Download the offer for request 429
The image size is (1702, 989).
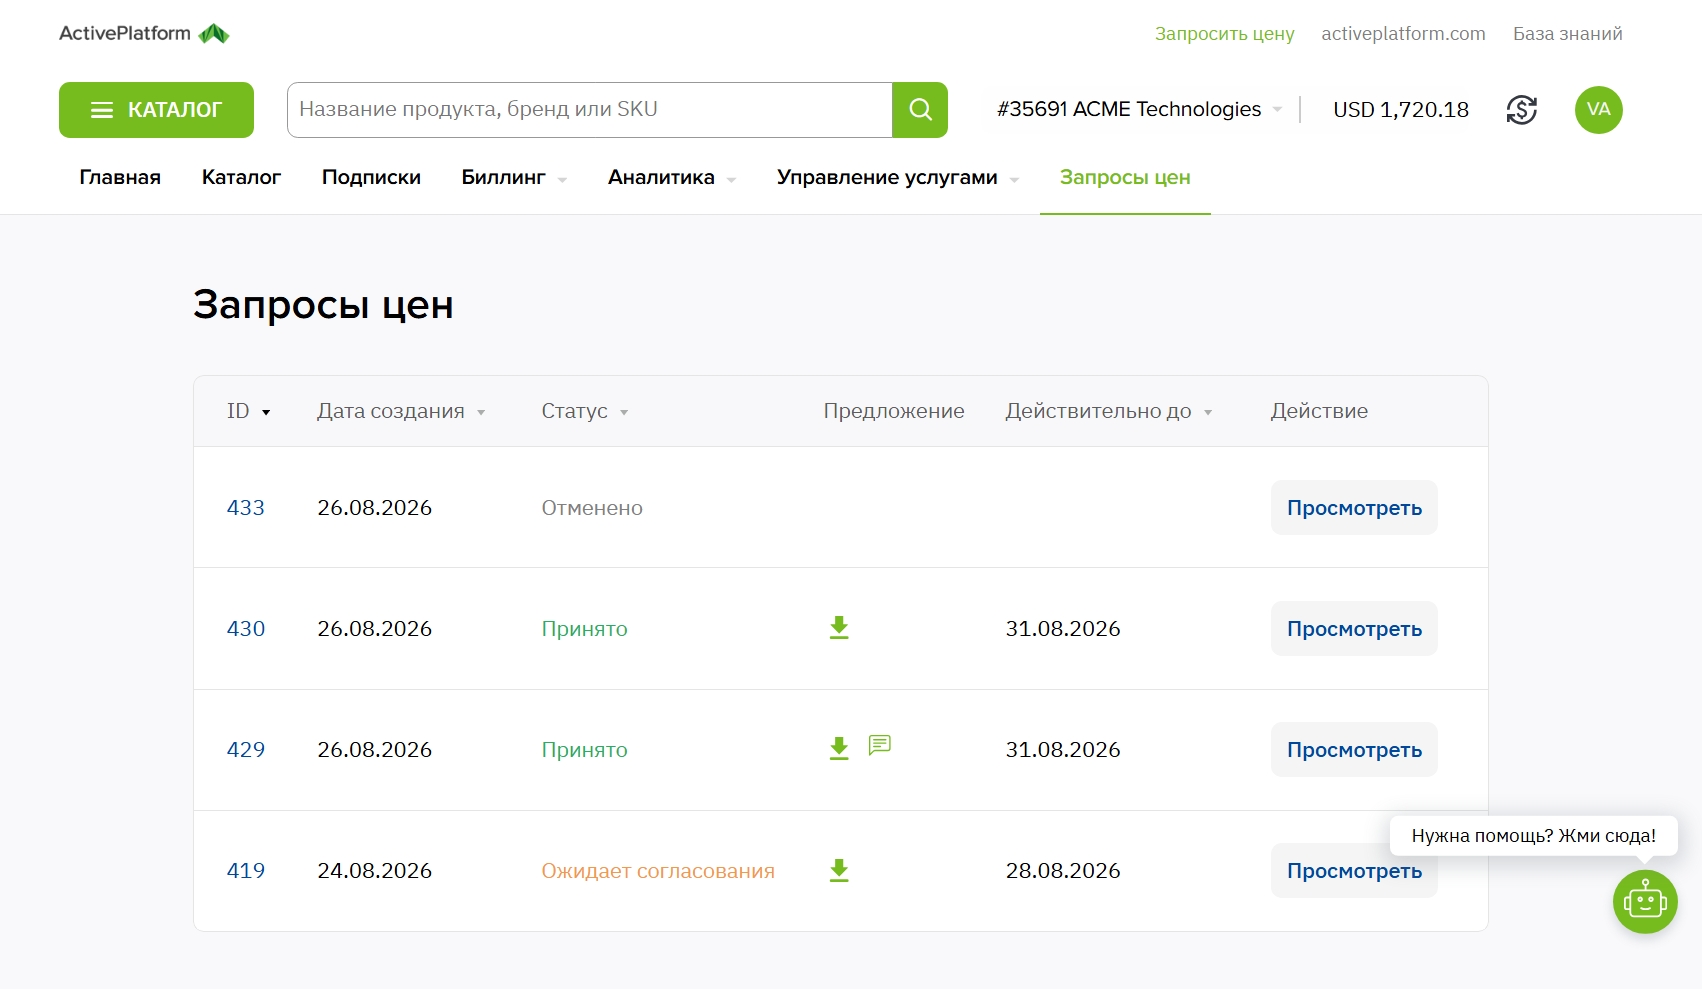(x=839, y=749)
